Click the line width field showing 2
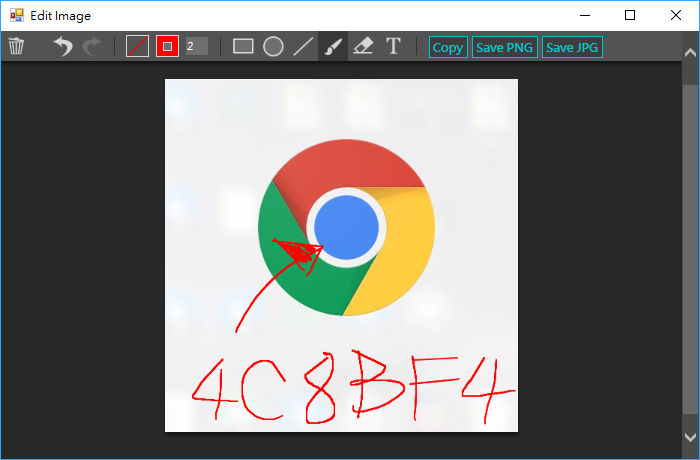The height and width of the screenshot is (460, 700). pyautogui.click(x=197, y=46)
